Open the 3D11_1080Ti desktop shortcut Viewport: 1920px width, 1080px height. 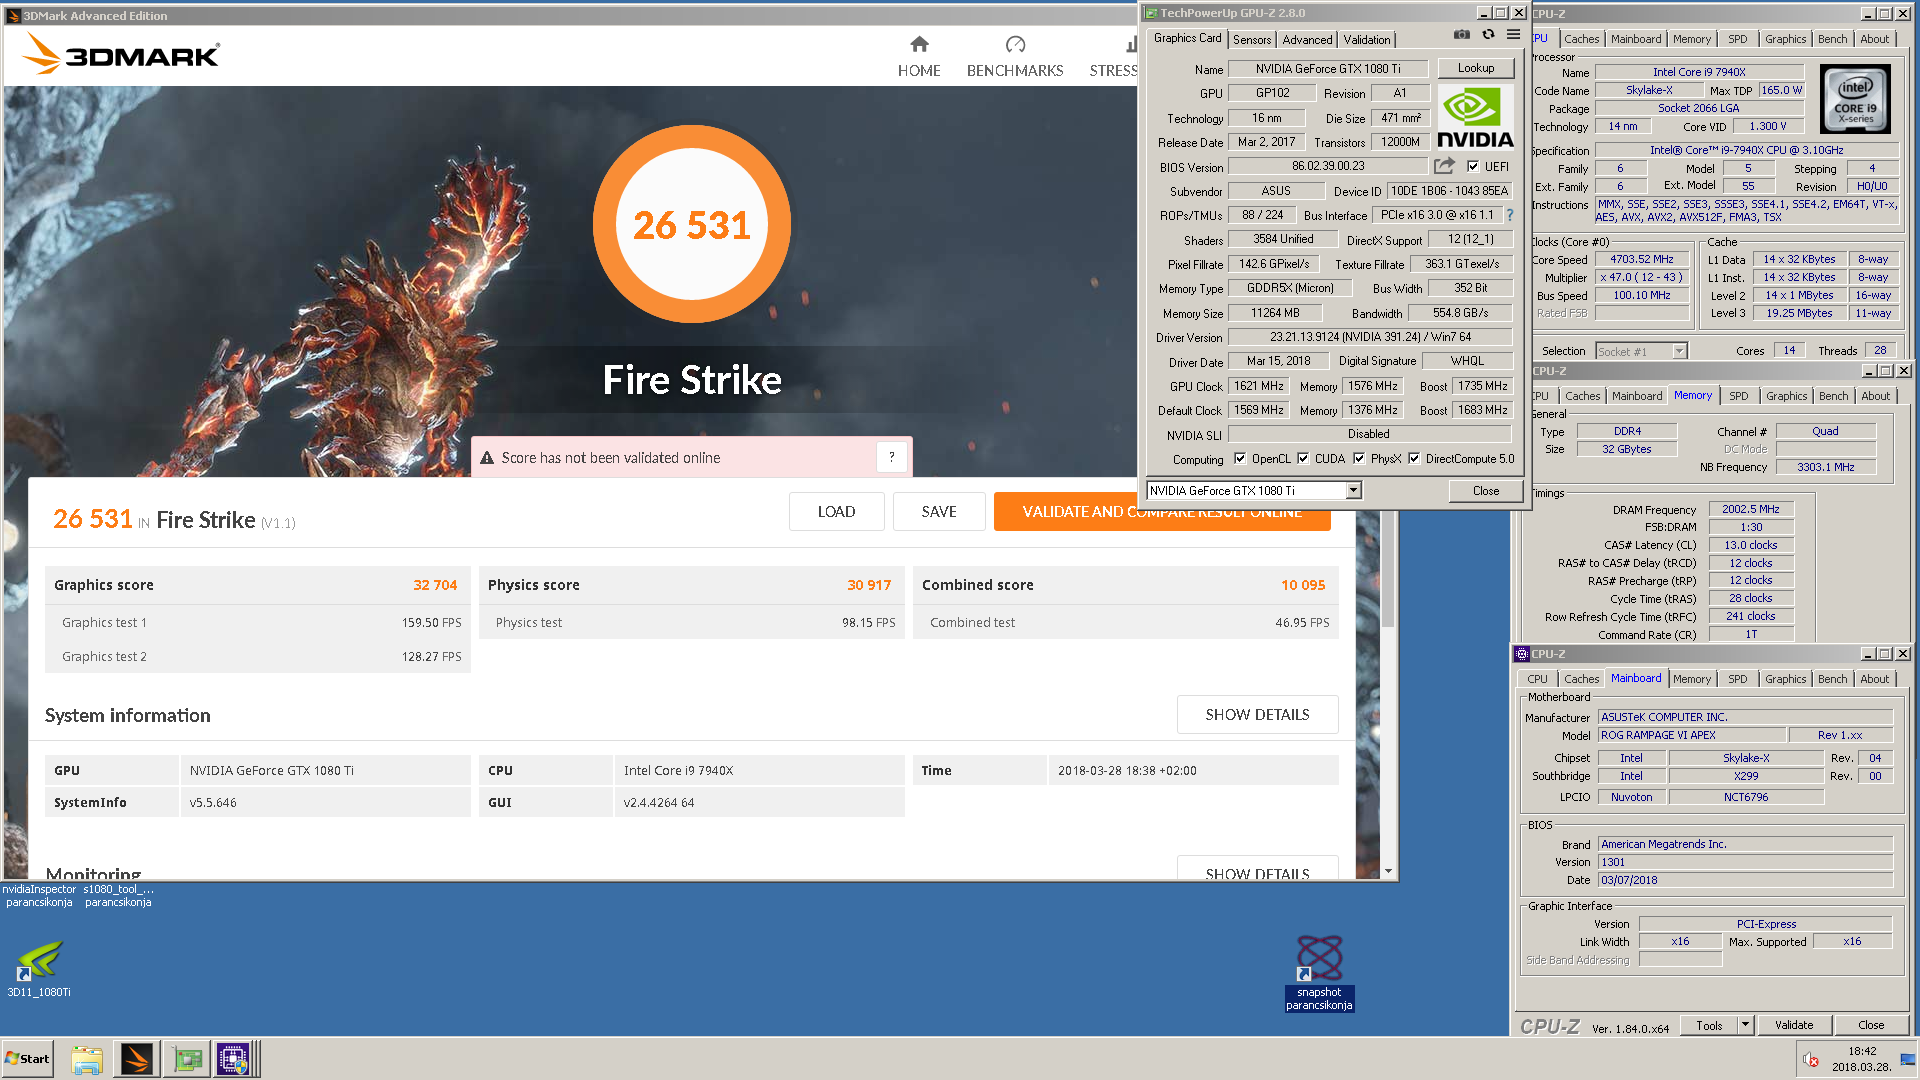coord(39,961)
